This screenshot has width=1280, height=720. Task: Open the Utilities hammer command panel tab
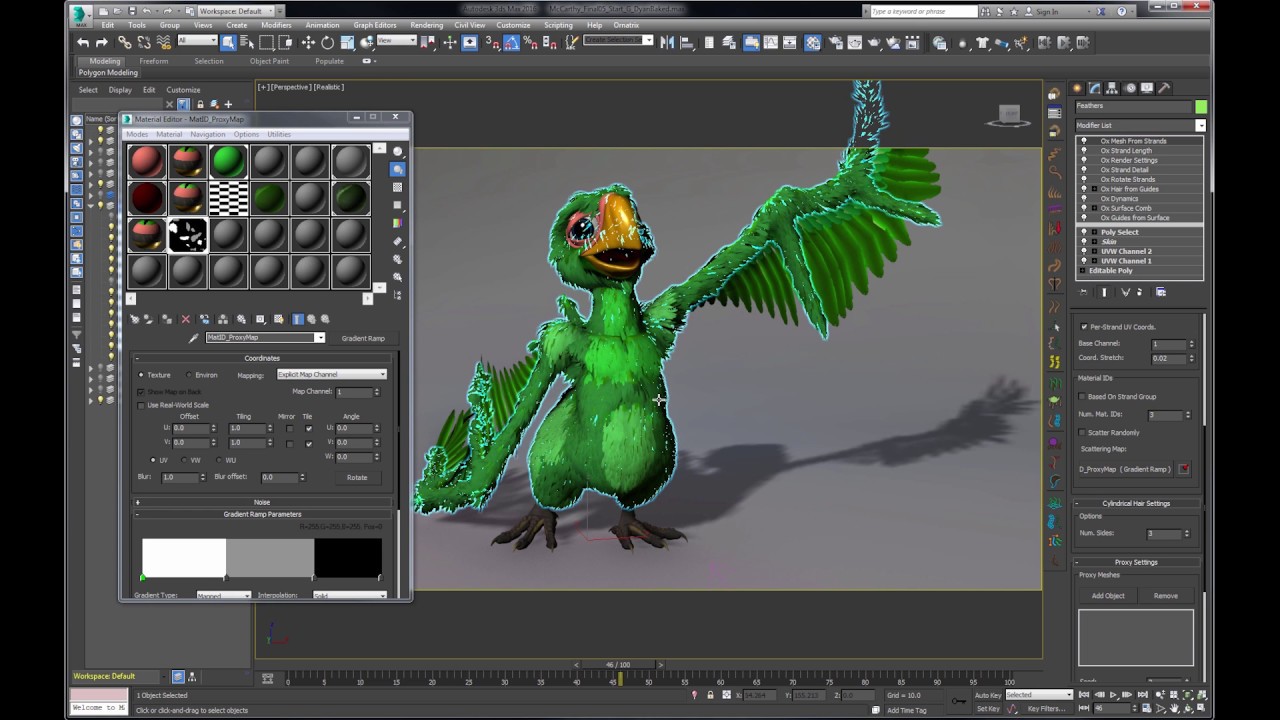pos(1164,88)
